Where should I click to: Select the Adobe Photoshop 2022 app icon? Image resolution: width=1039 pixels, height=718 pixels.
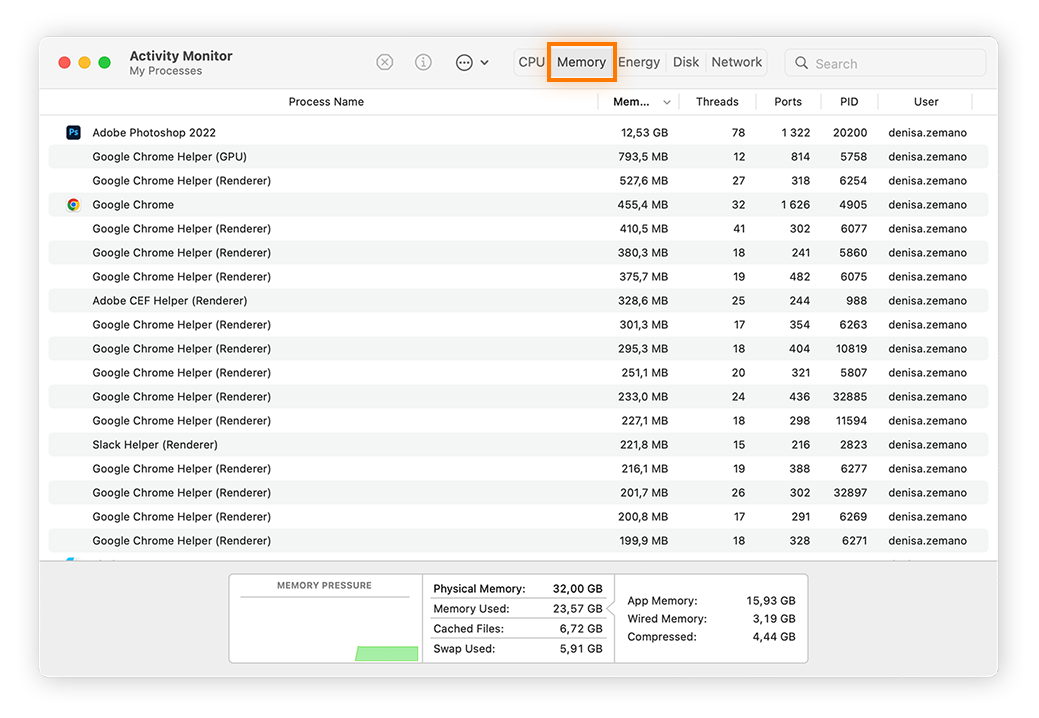[73, 131]
